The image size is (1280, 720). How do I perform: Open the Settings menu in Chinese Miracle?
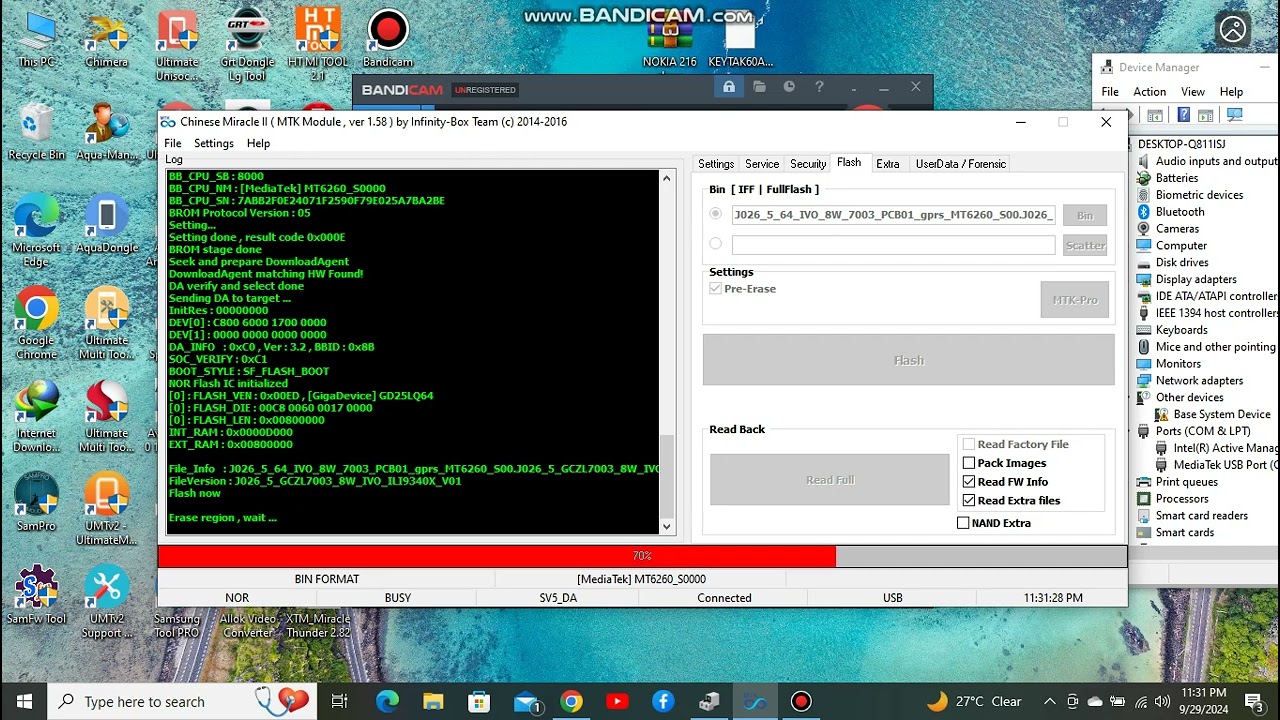213,143
